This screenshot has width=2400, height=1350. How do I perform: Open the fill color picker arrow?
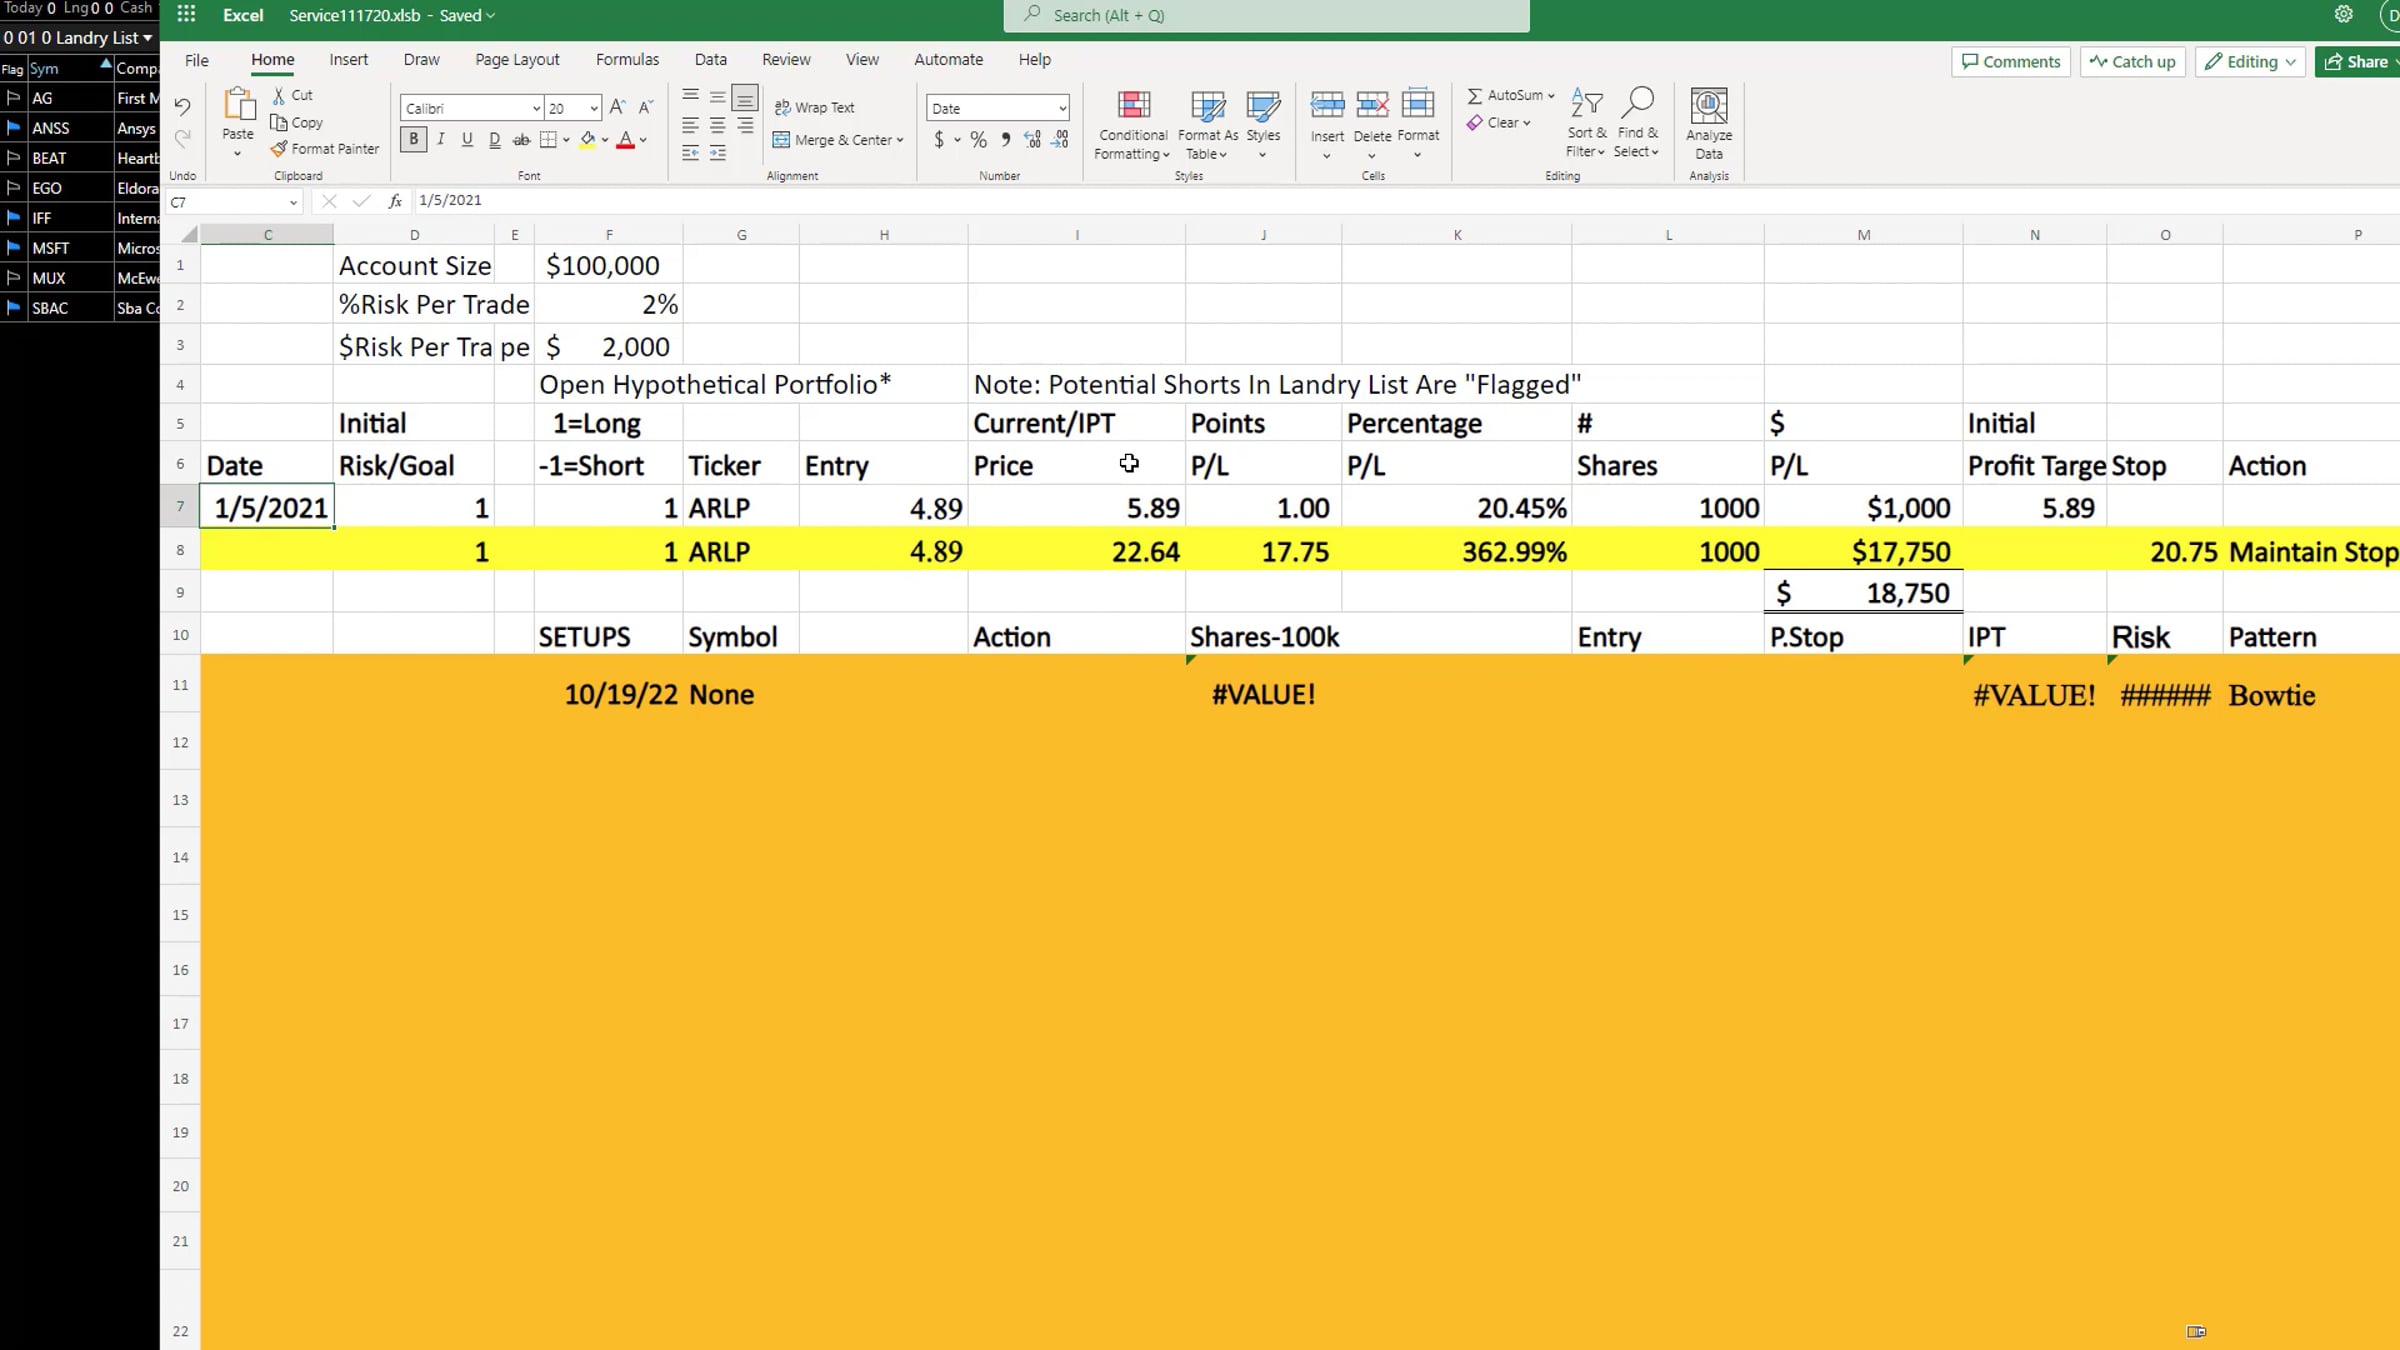coord(605,141)
